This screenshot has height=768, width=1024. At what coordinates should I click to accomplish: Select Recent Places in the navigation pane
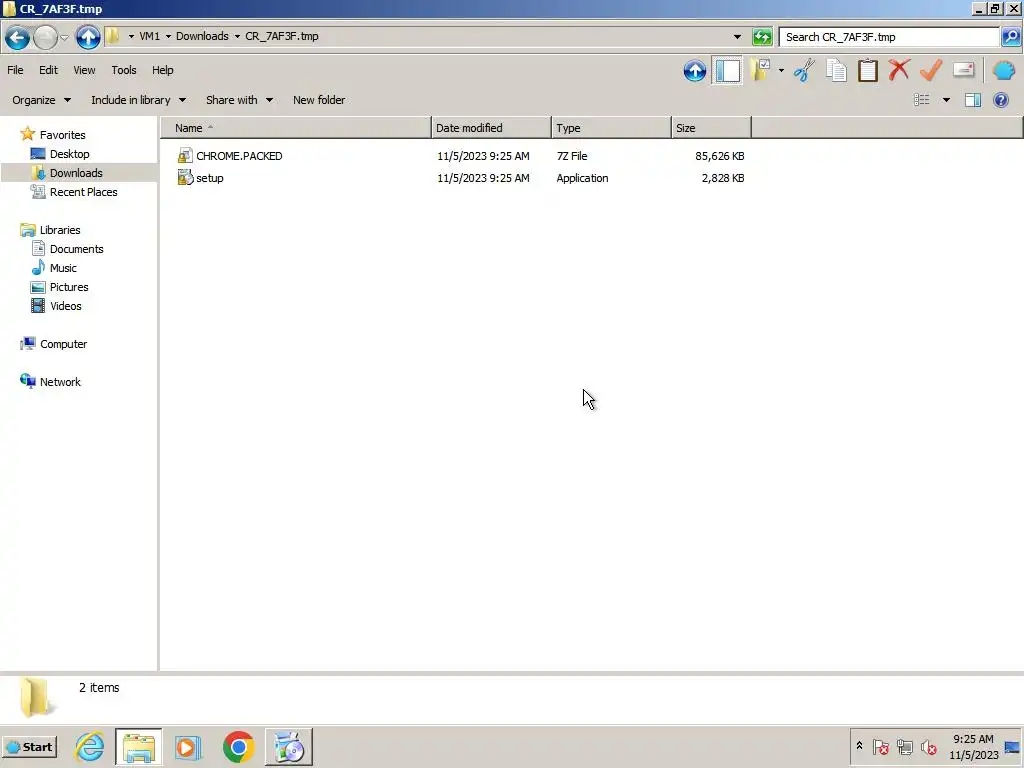[x=84, y=192]
